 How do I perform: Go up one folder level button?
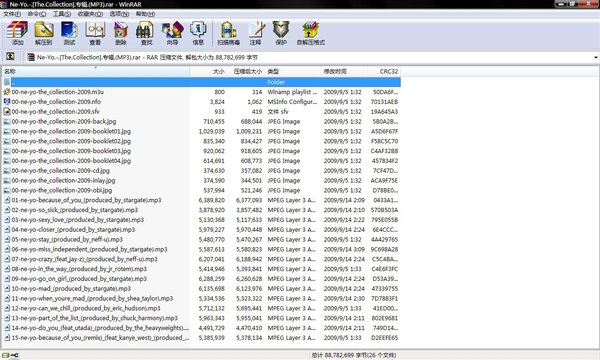[10, 57]
